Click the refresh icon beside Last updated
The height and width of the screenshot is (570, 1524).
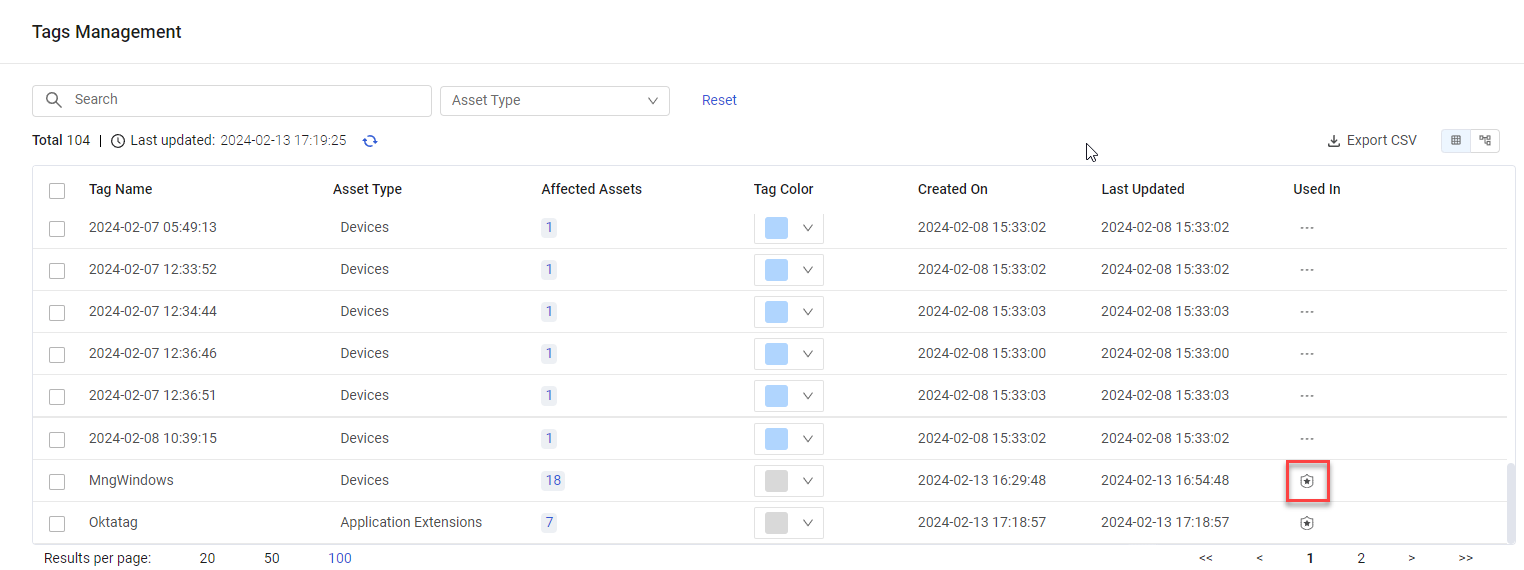point(370,141)
